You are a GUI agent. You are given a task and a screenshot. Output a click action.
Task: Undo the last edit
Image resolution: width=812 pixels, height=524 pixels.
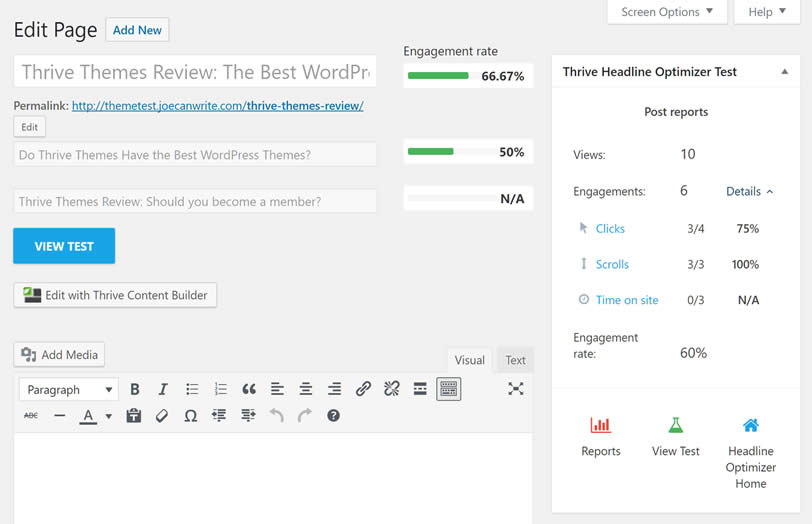[x=277, y=415]
